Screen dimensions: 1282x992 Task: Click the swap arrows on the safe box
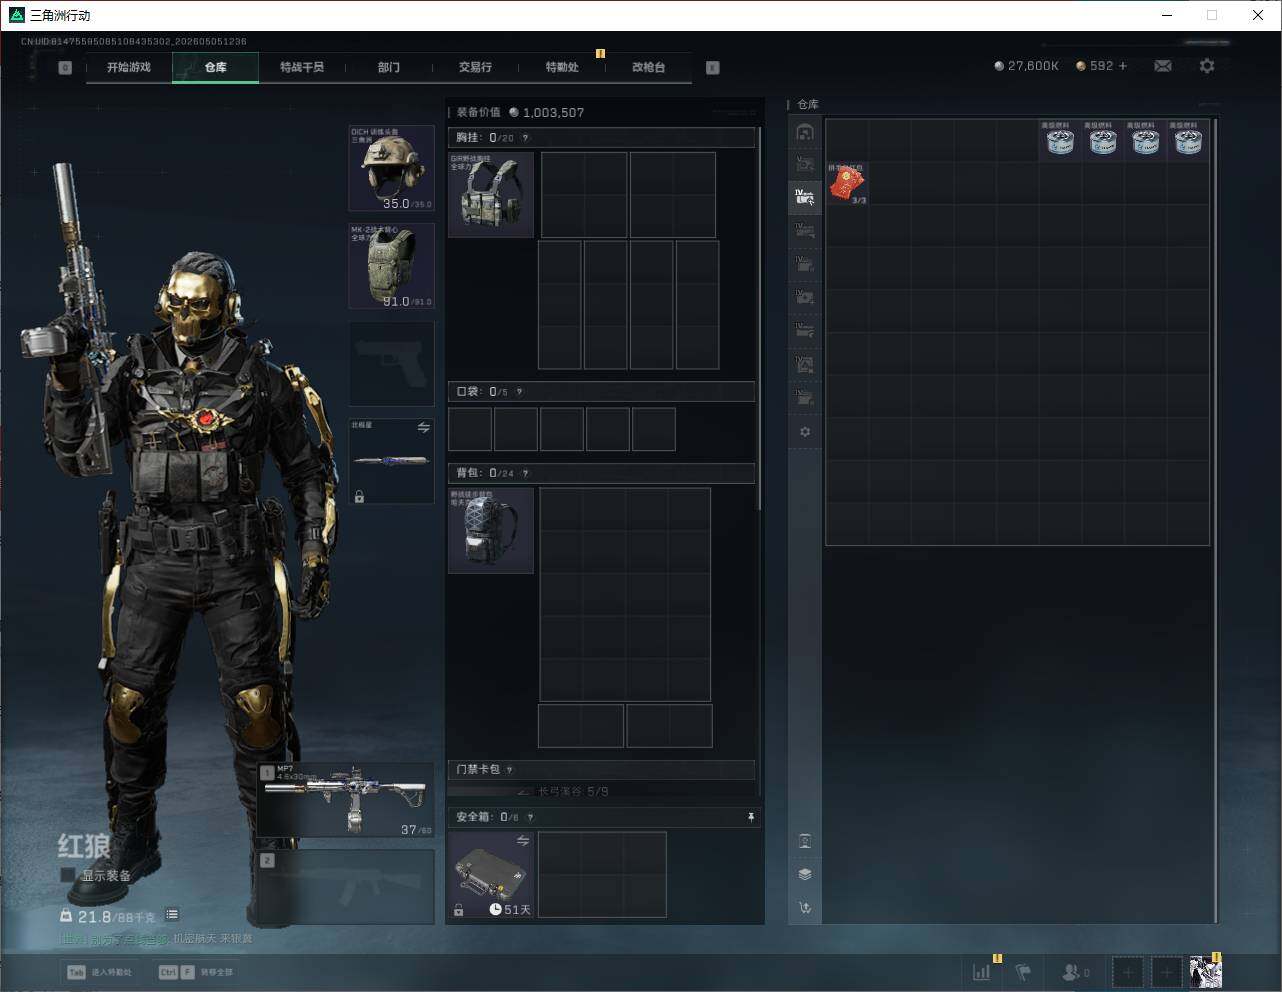click(523, 841)
